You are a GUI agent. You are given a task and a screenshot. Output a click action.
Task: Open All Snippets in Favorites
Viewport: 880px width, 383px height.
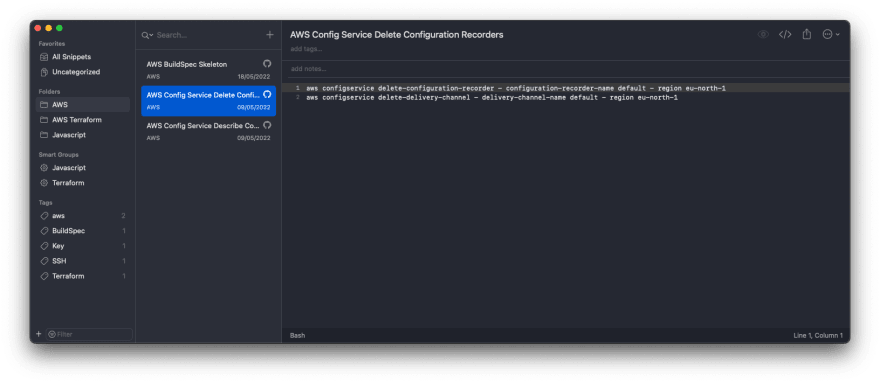click(x=83, y=57)
